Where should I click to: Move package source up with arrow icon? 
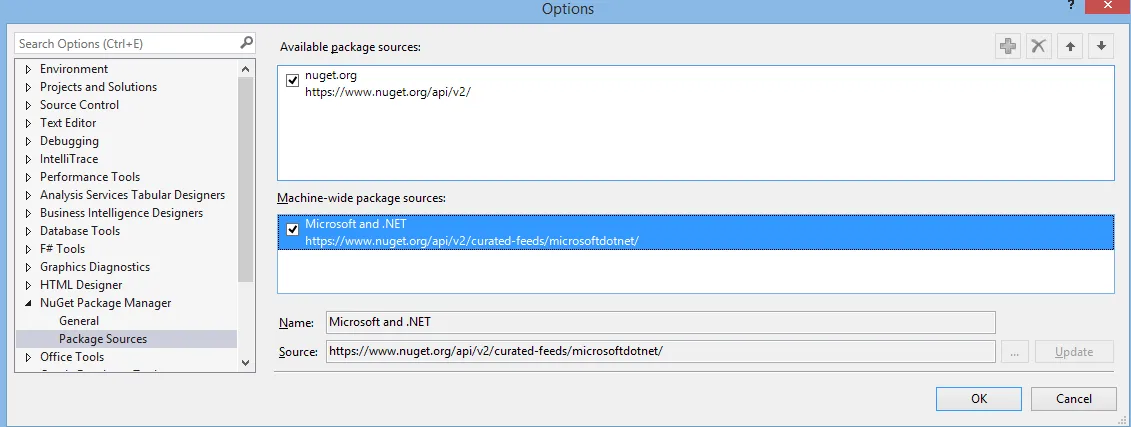click(x=1070, y=46)
